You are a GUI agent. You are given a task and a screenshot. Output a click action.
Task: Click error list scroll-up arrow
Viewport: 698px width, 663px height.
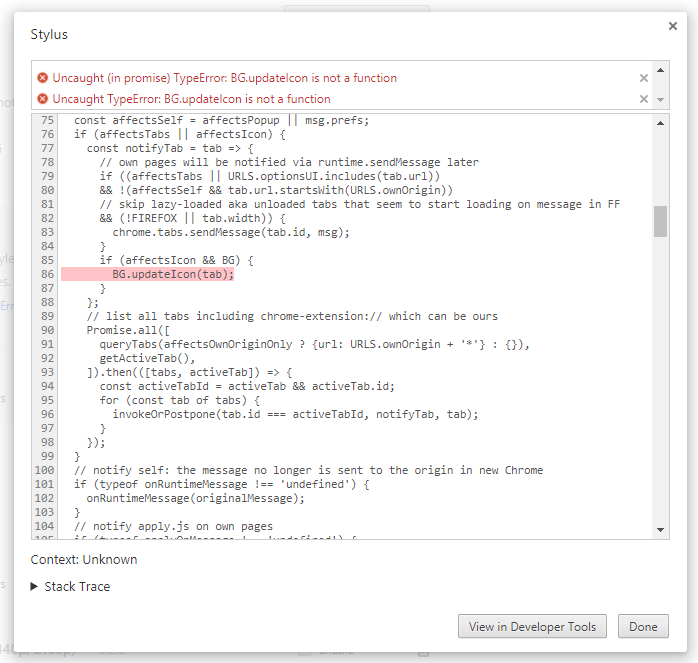(x=661, y=70)
